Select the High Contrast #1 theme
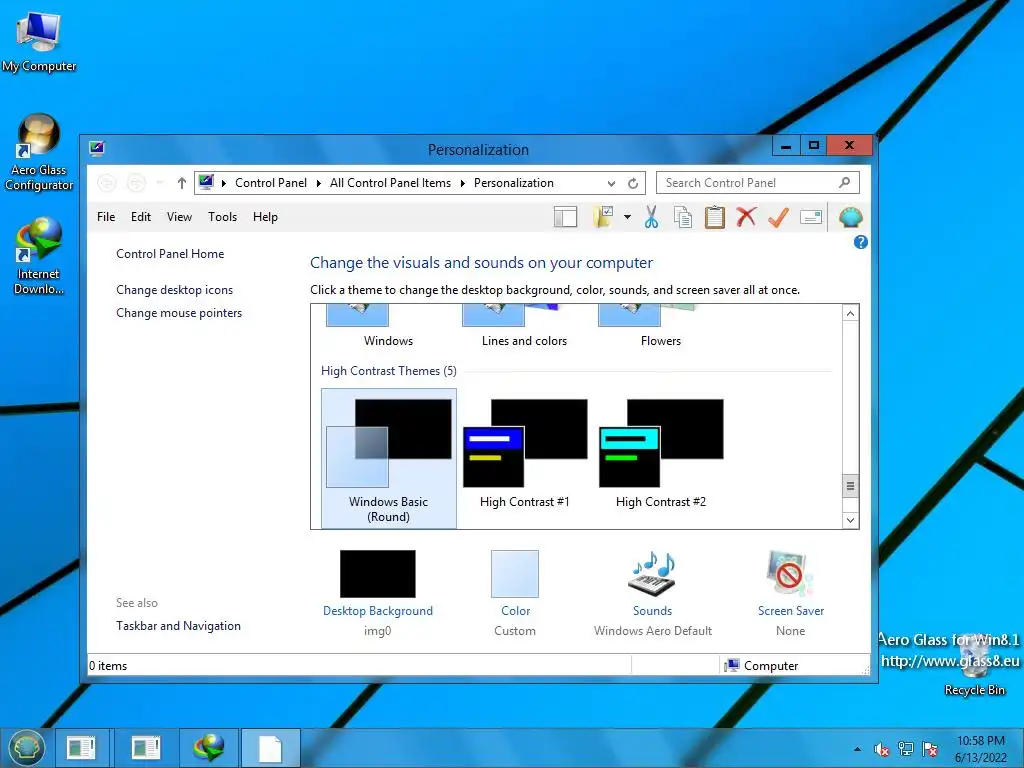Screen dimensions: 1024x768 (524, 454)
